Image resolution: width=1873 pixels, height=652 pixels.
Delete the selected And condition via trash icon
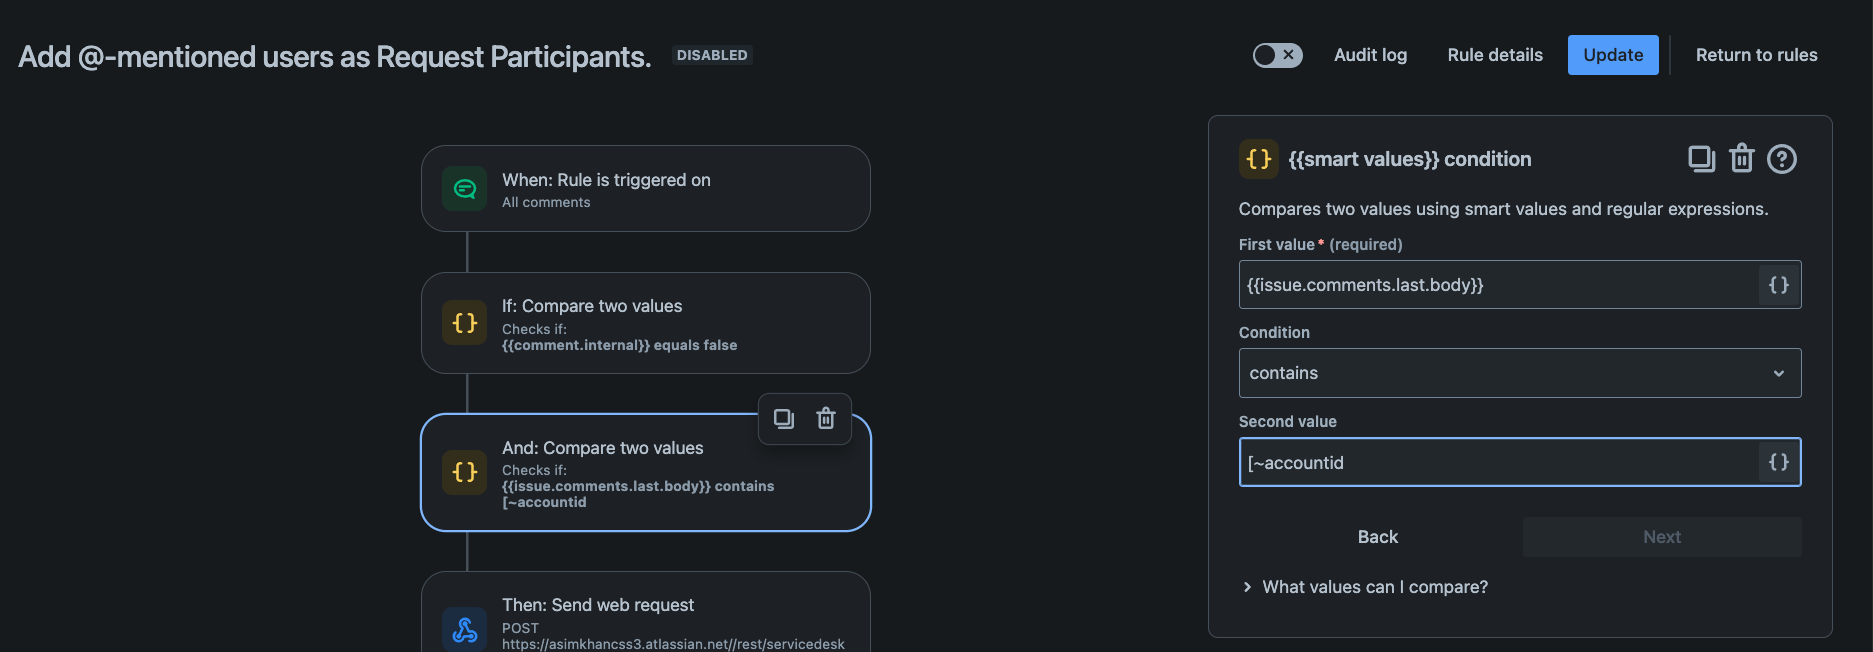click(826, 418)
